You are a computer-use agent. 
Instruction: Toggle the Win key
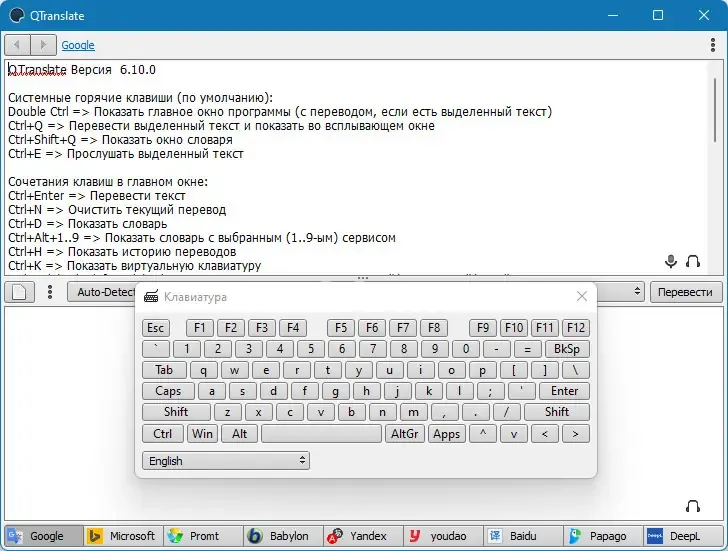click(202, 434)
